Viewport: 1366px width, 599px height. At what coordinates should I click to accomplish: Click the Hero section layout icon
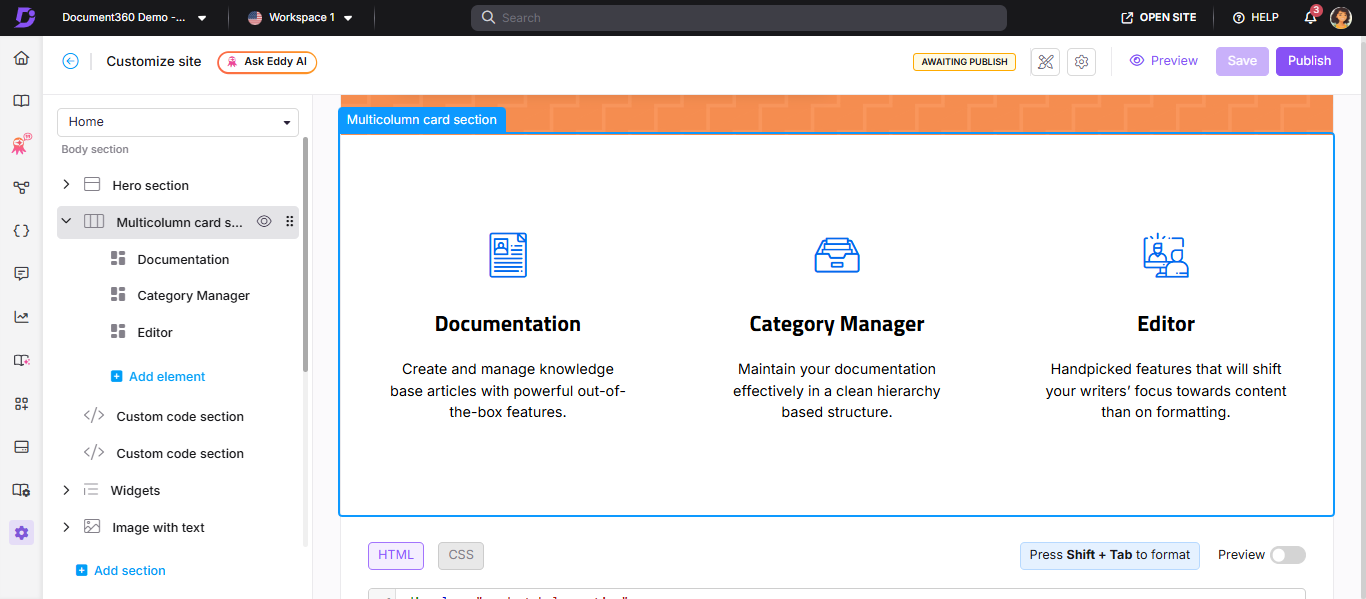(x=92, y=185)
